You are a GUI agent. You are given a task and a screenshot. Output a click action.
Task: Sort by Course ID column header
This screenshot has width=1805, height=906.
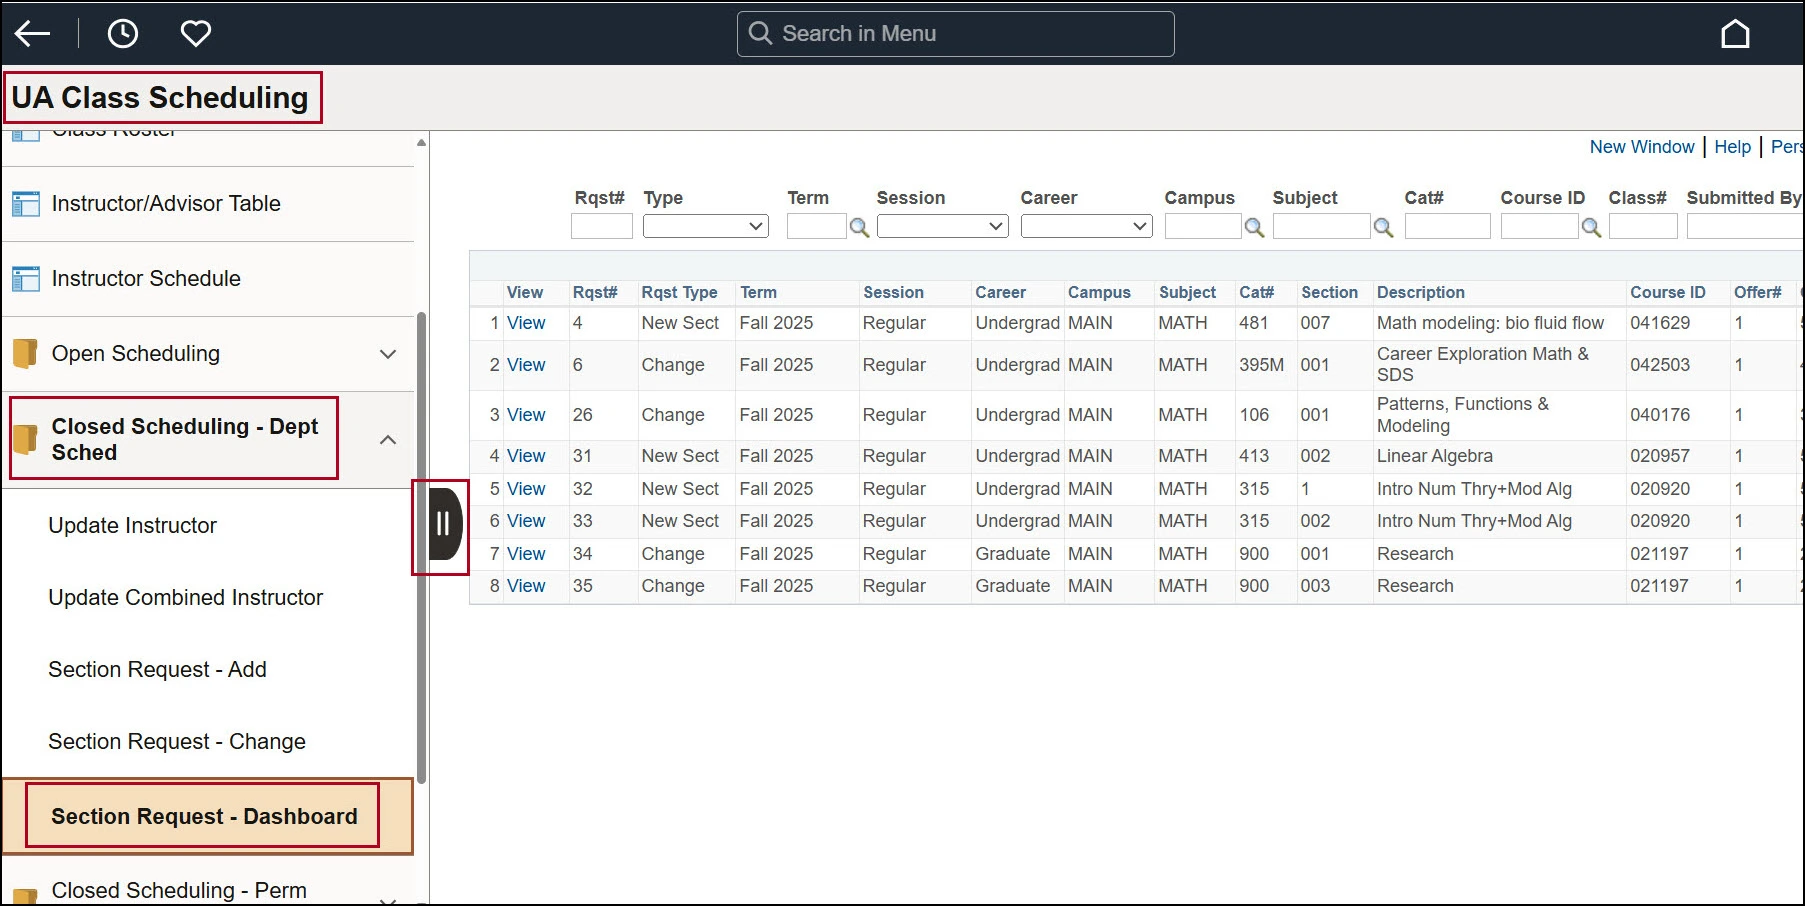[1667, 292]
